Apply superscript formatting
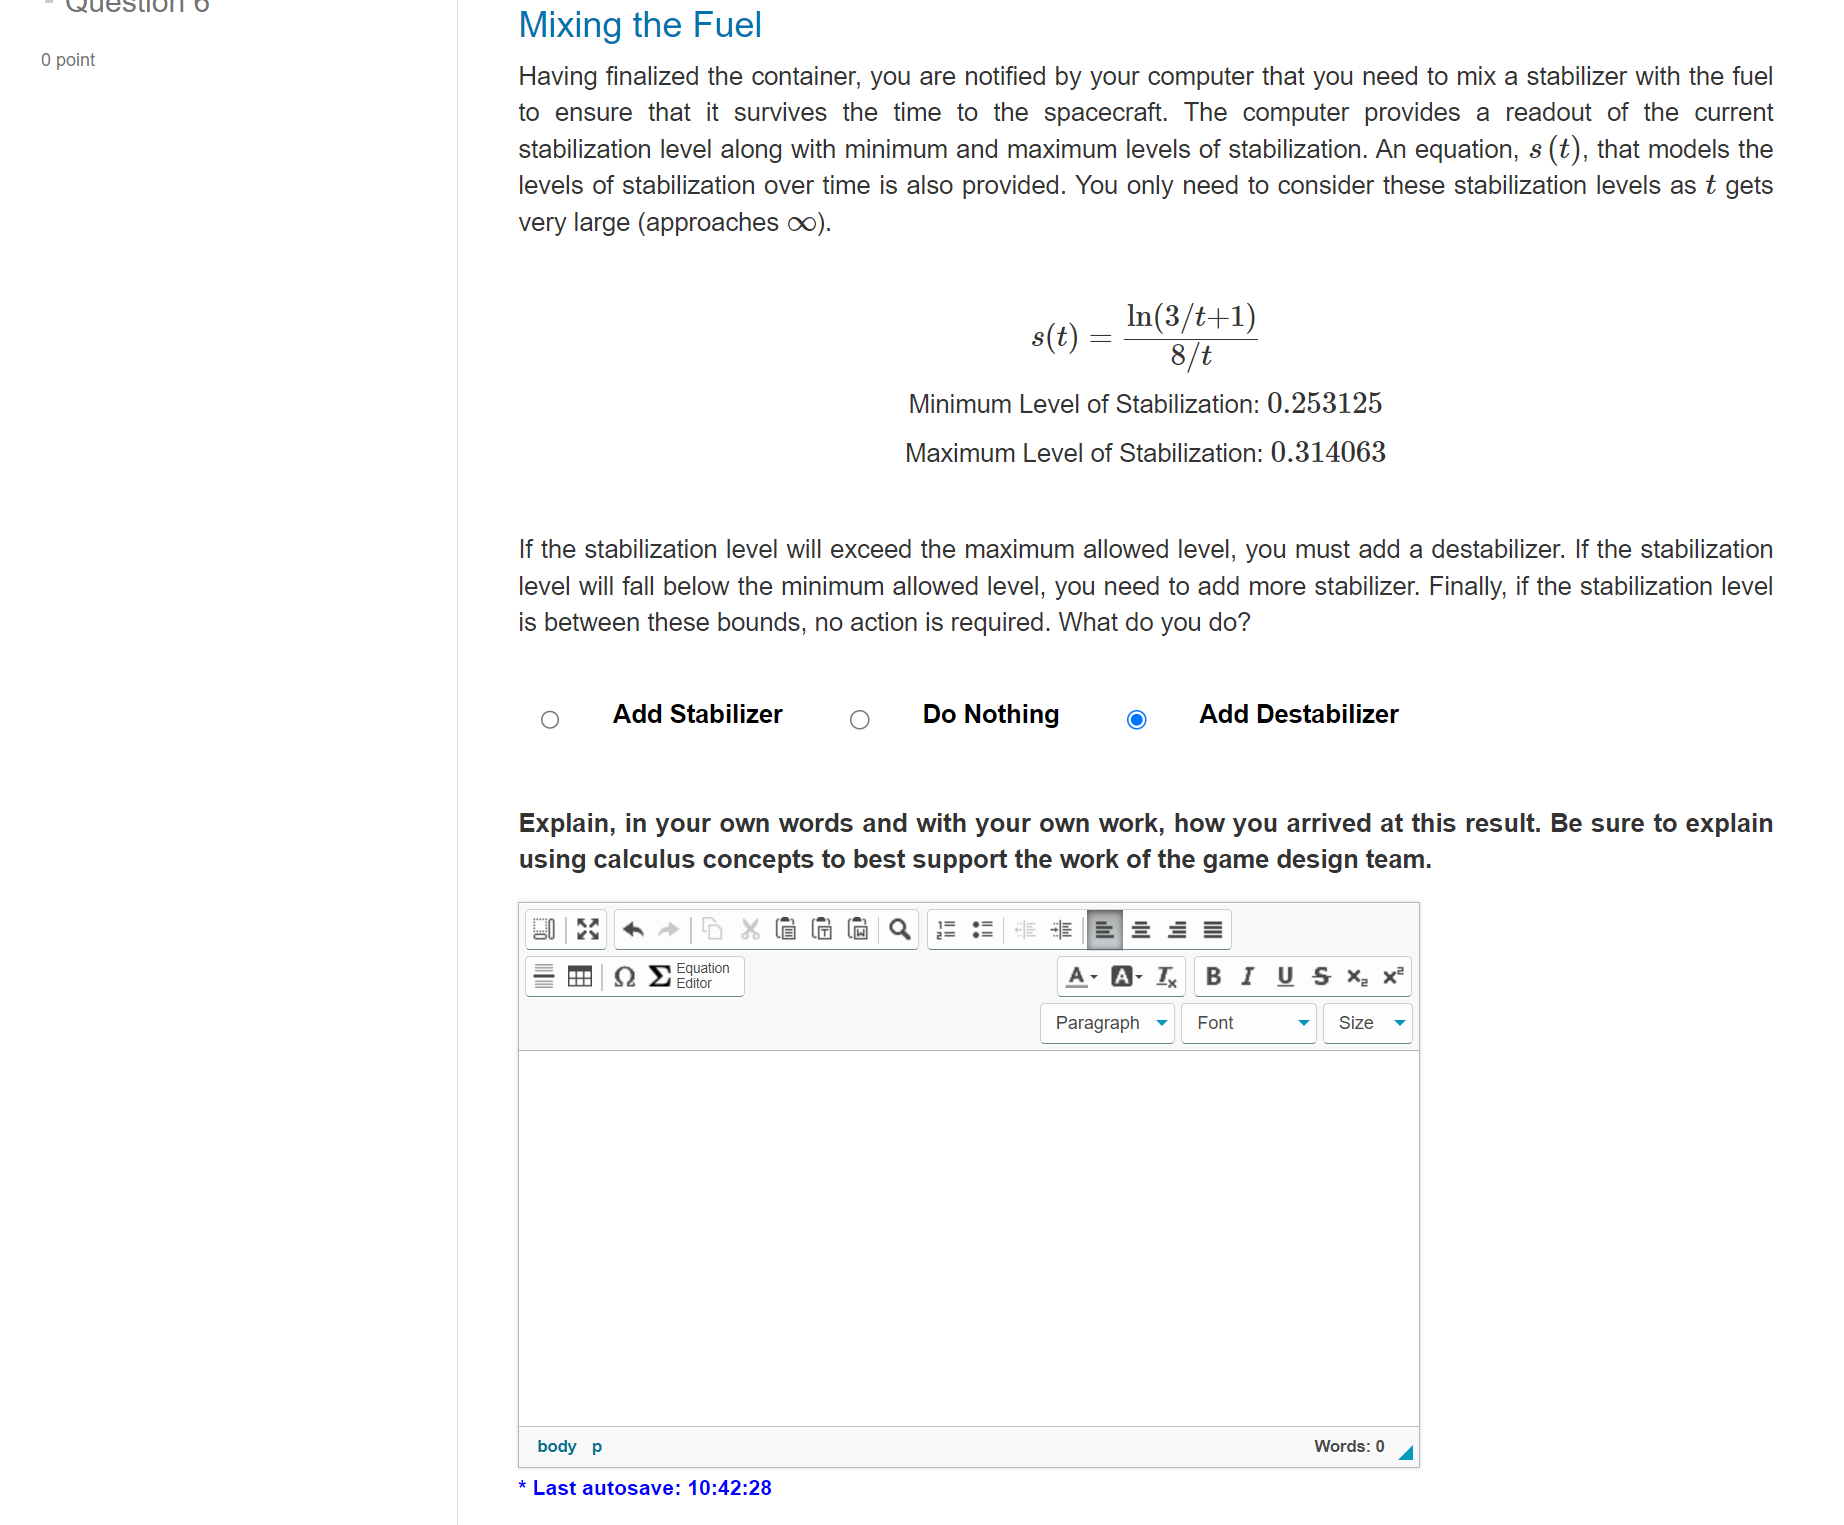This screenshot has width=1844, height=1525. (x=1391, y=977)
